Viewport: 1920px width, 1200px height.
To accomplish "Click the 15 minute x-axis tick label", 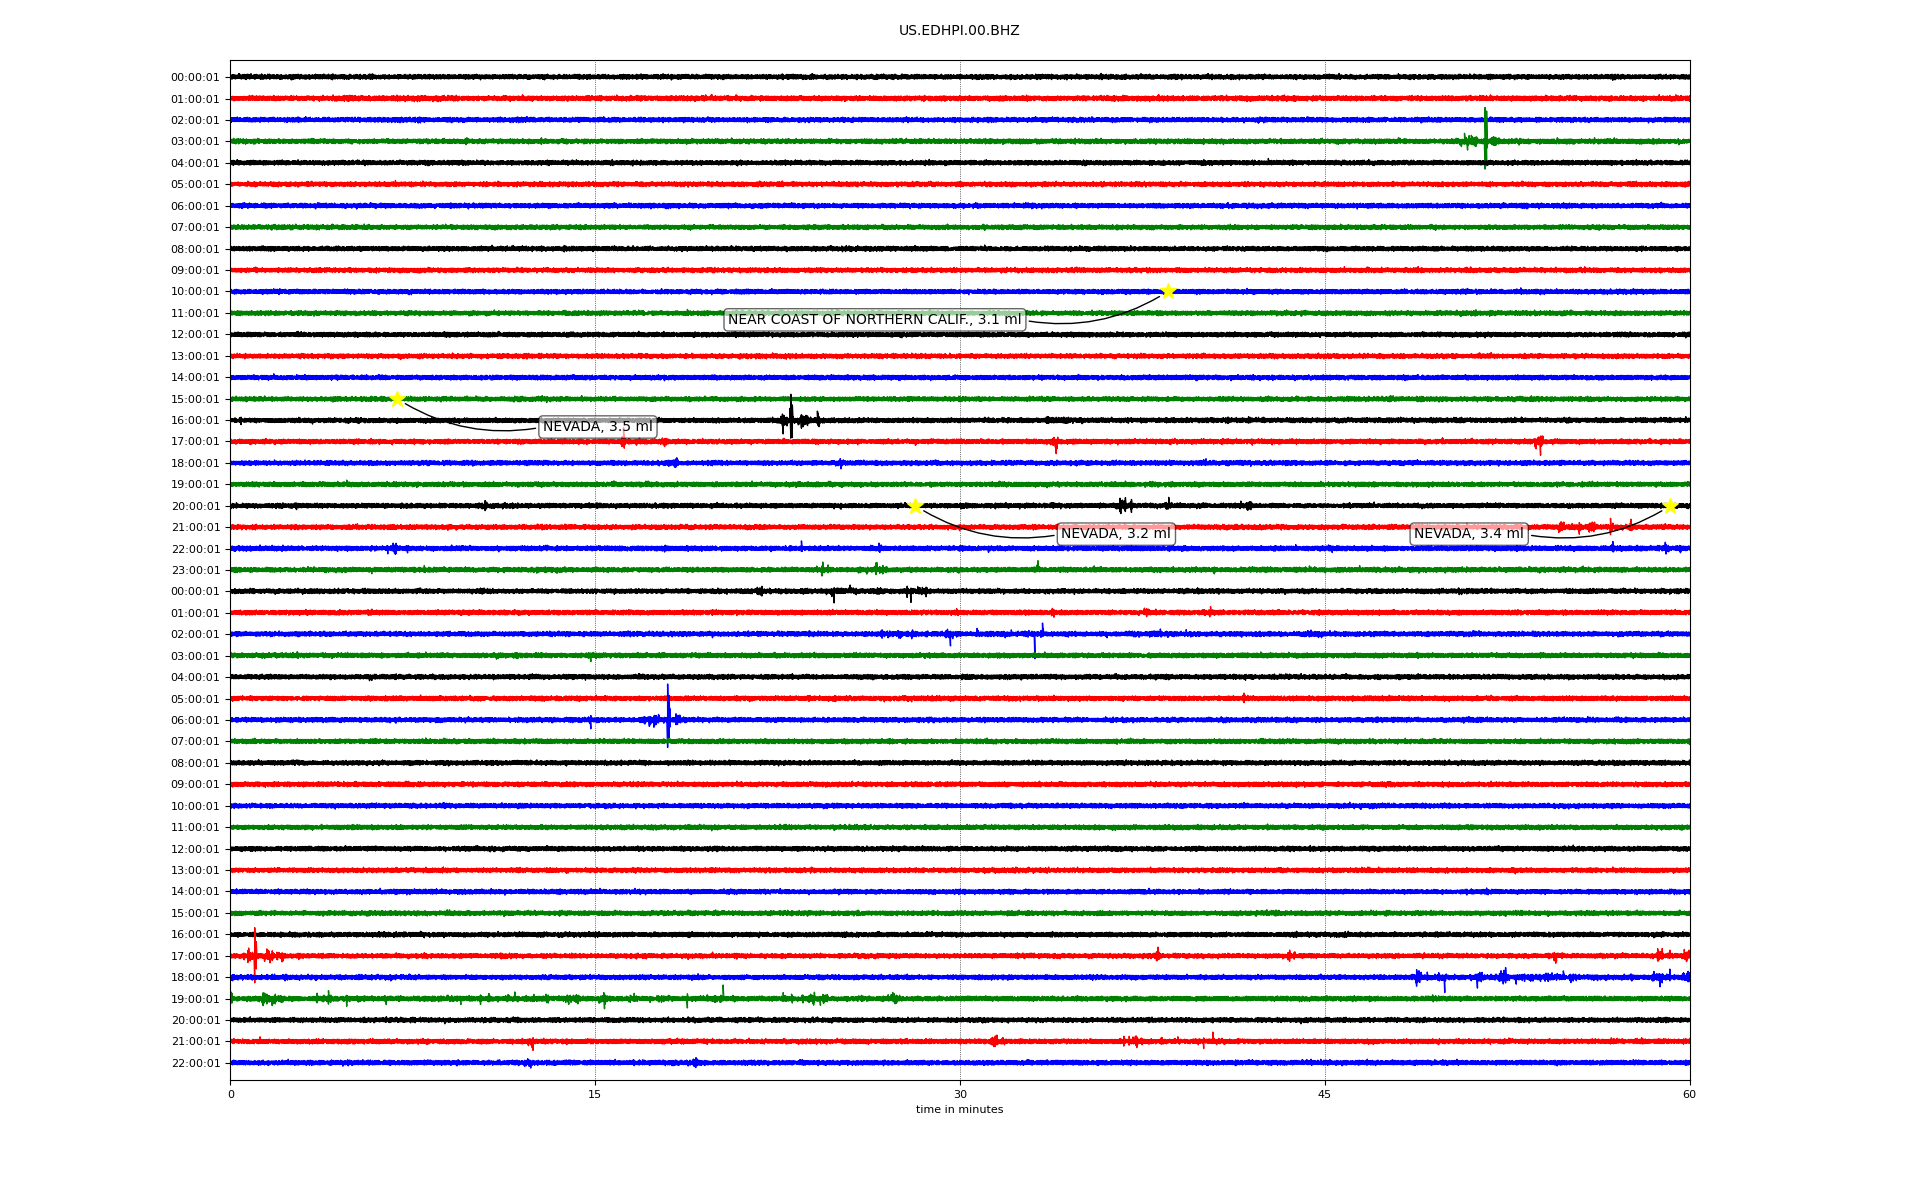I will point(595,1094).
